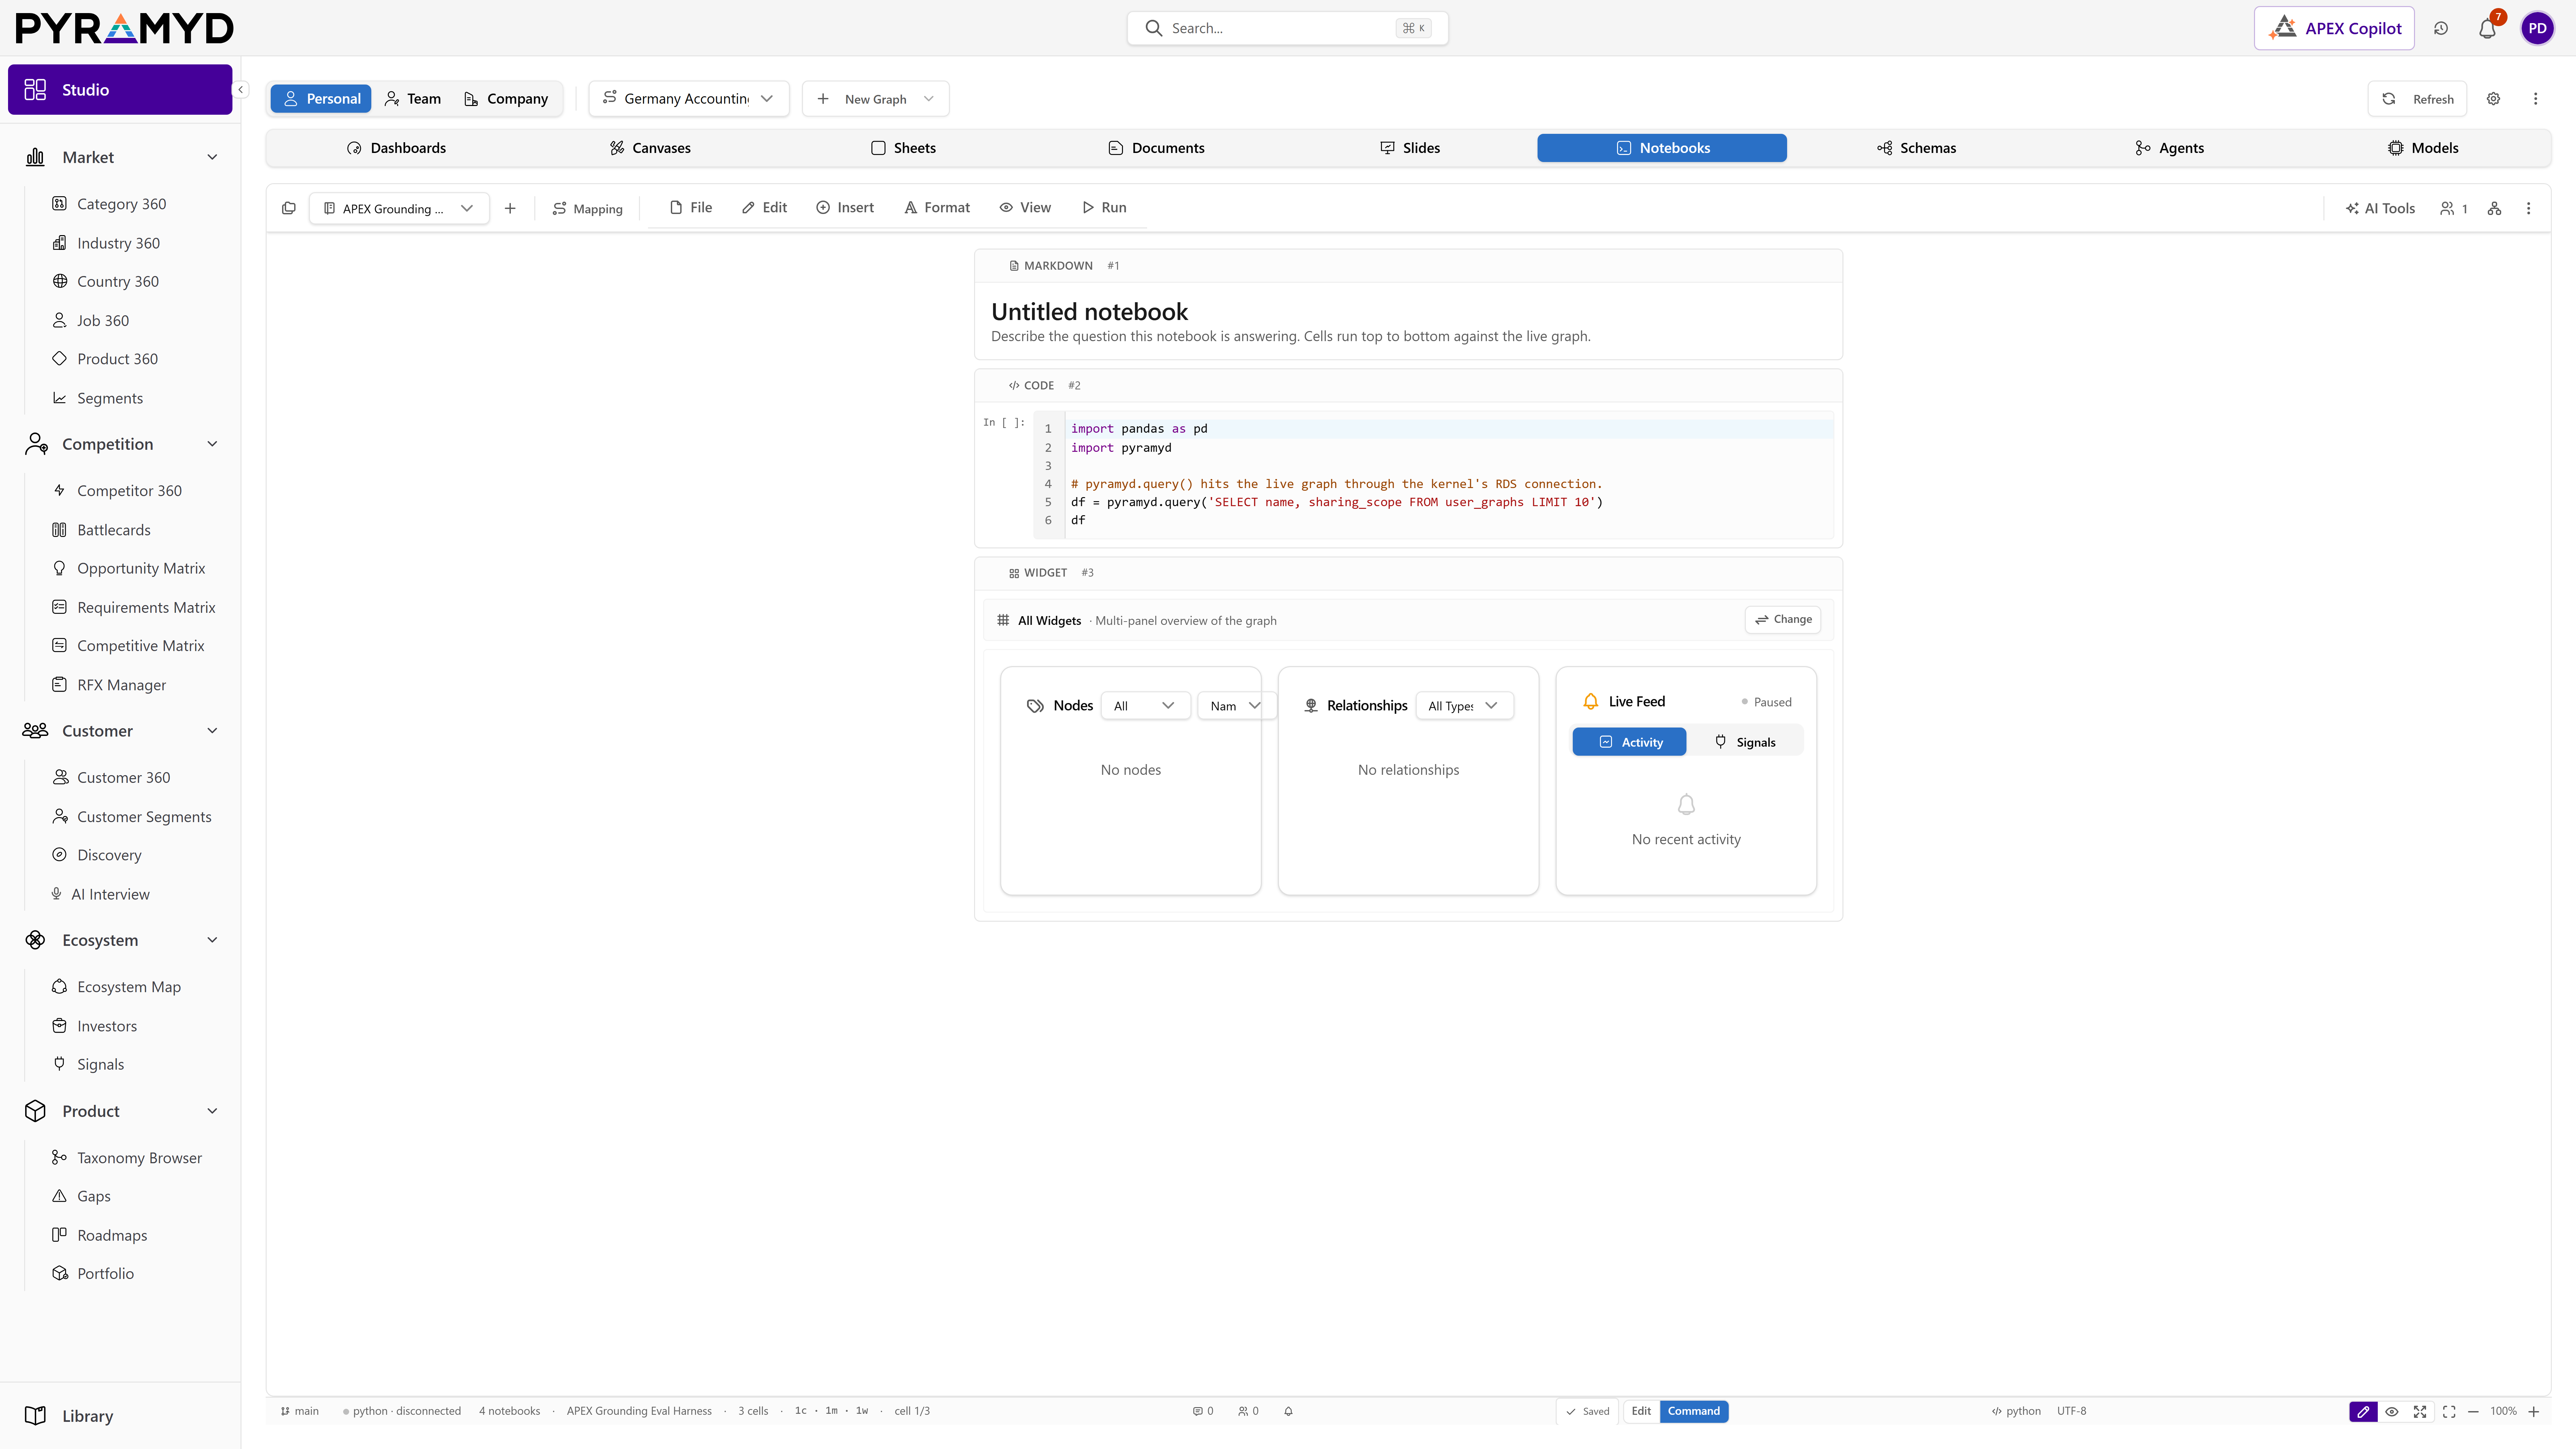Viewport: 2576px width, 1449px height.
Task: Click the notebook list copy icon
Action: pos(289,208)
